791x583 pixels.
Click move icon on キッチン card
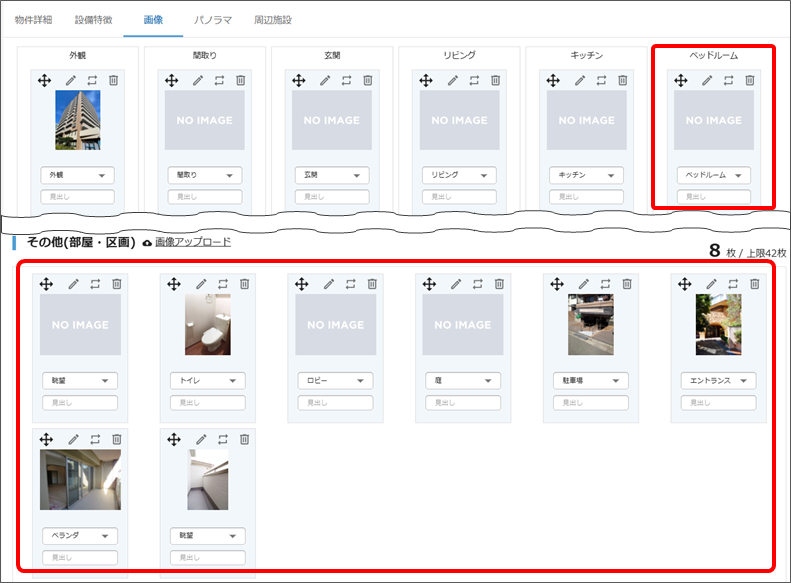pyautogui.click(x=553, y=80)
